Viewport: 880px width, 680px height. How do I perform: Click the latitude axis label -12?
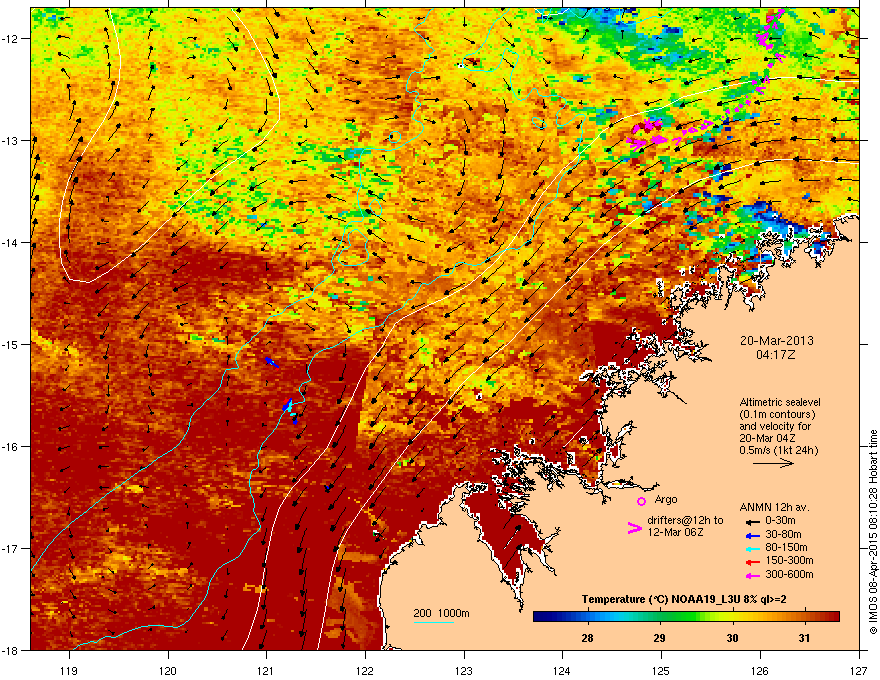(x=10, y=39)
